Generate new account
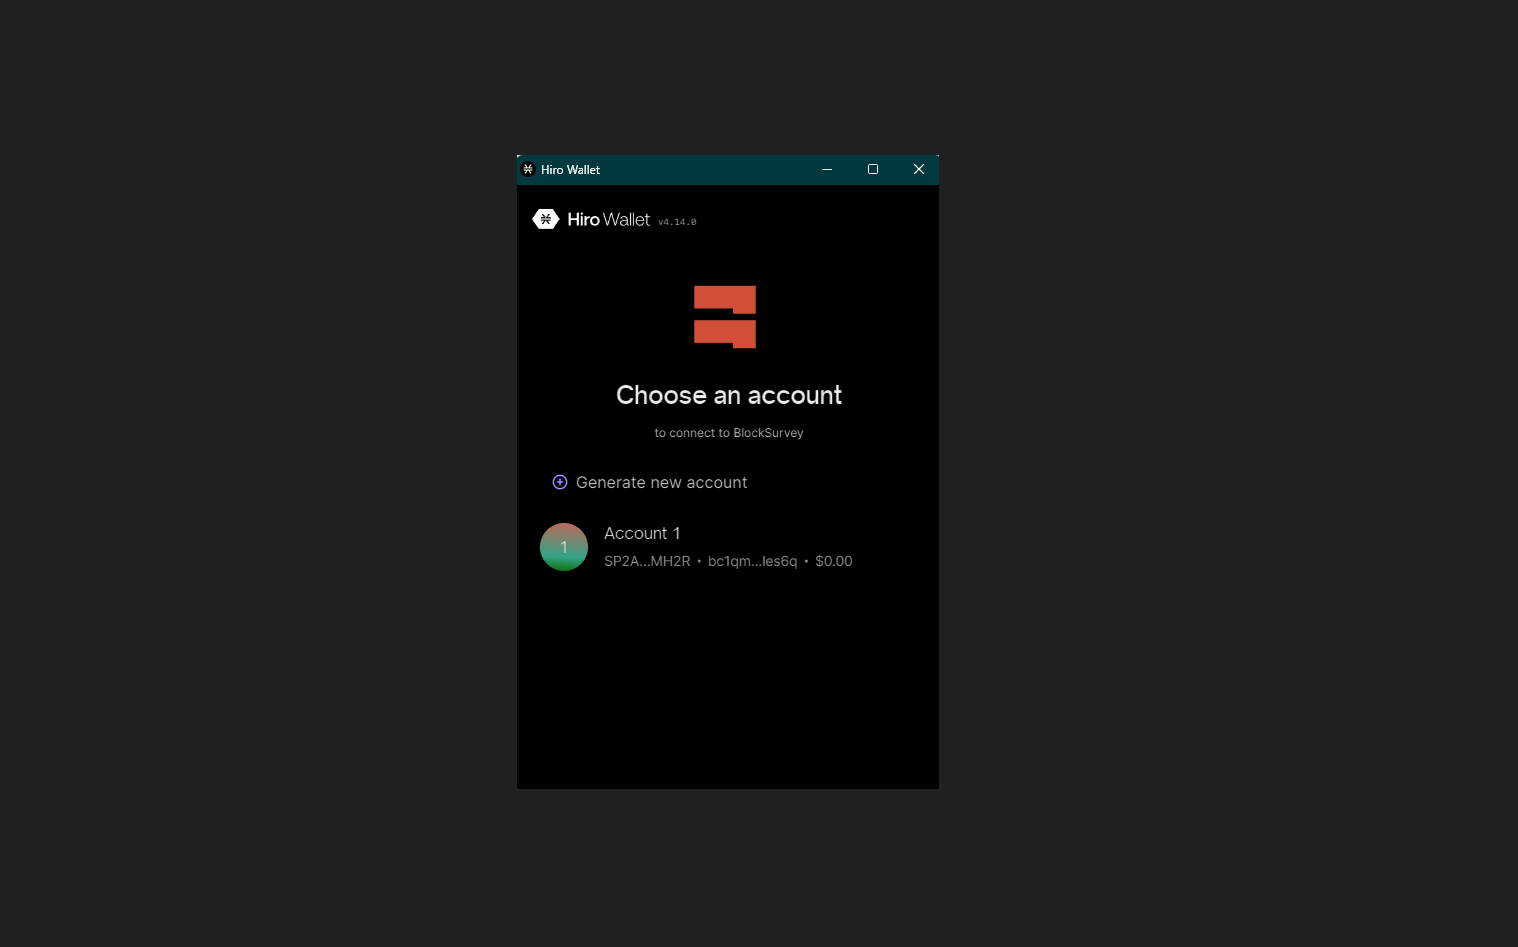 [x=650, y=482]
